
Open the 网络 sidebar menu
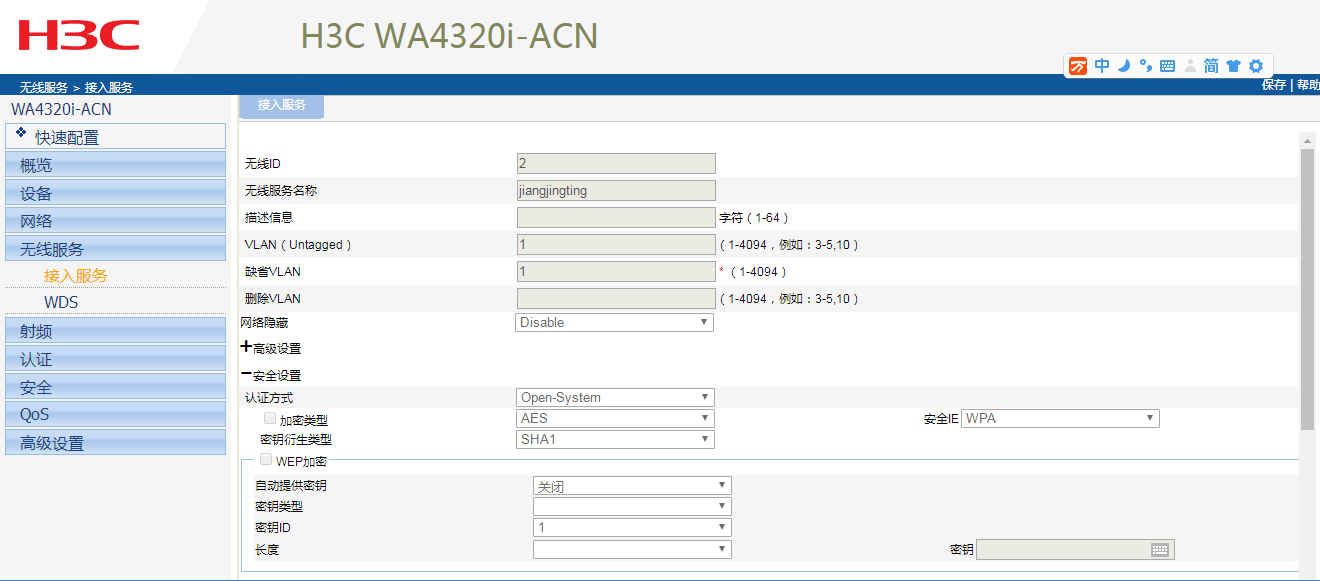[x=116, y=221]
